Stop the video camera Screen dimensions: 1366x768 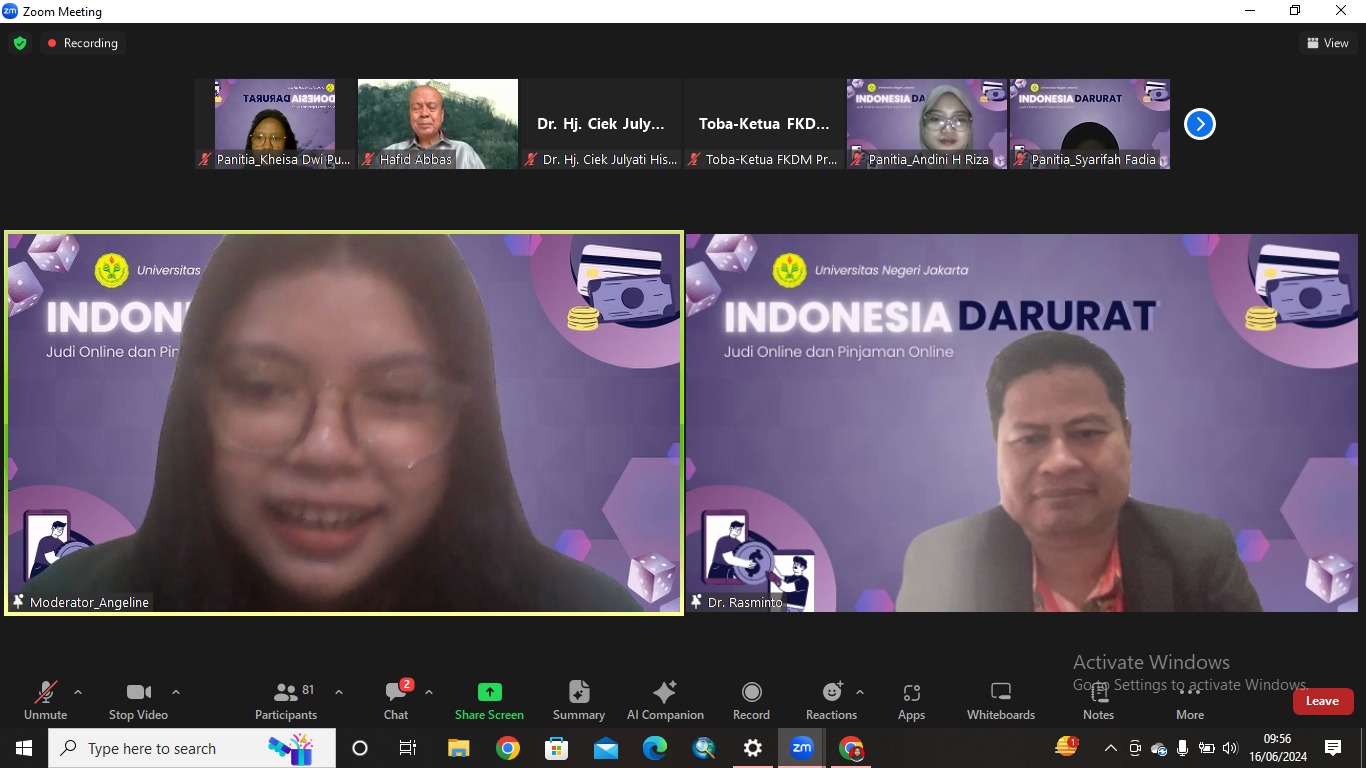(138, 700)
